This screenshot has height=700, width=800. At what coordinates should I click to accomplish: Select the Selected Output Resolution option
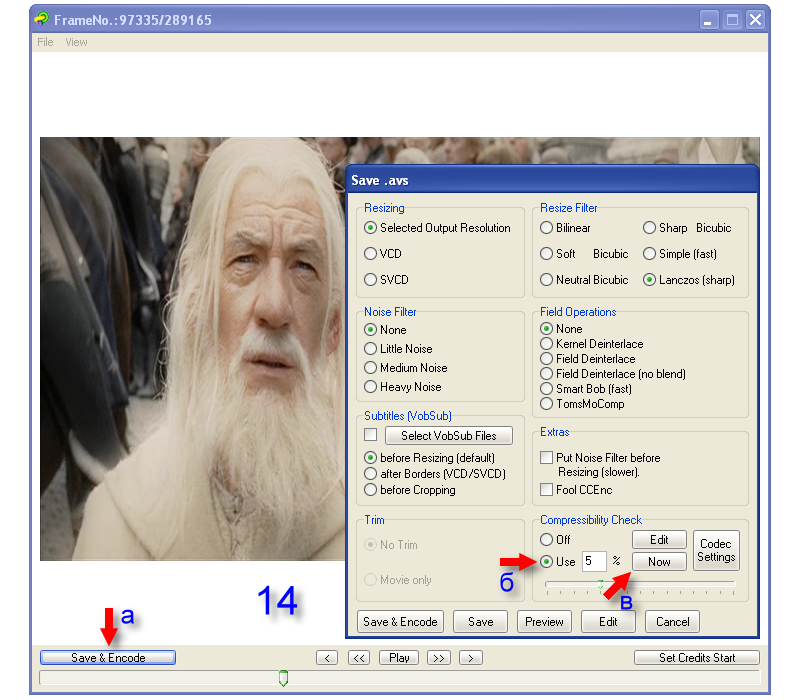pyautogui.click(x=437, y=228)
